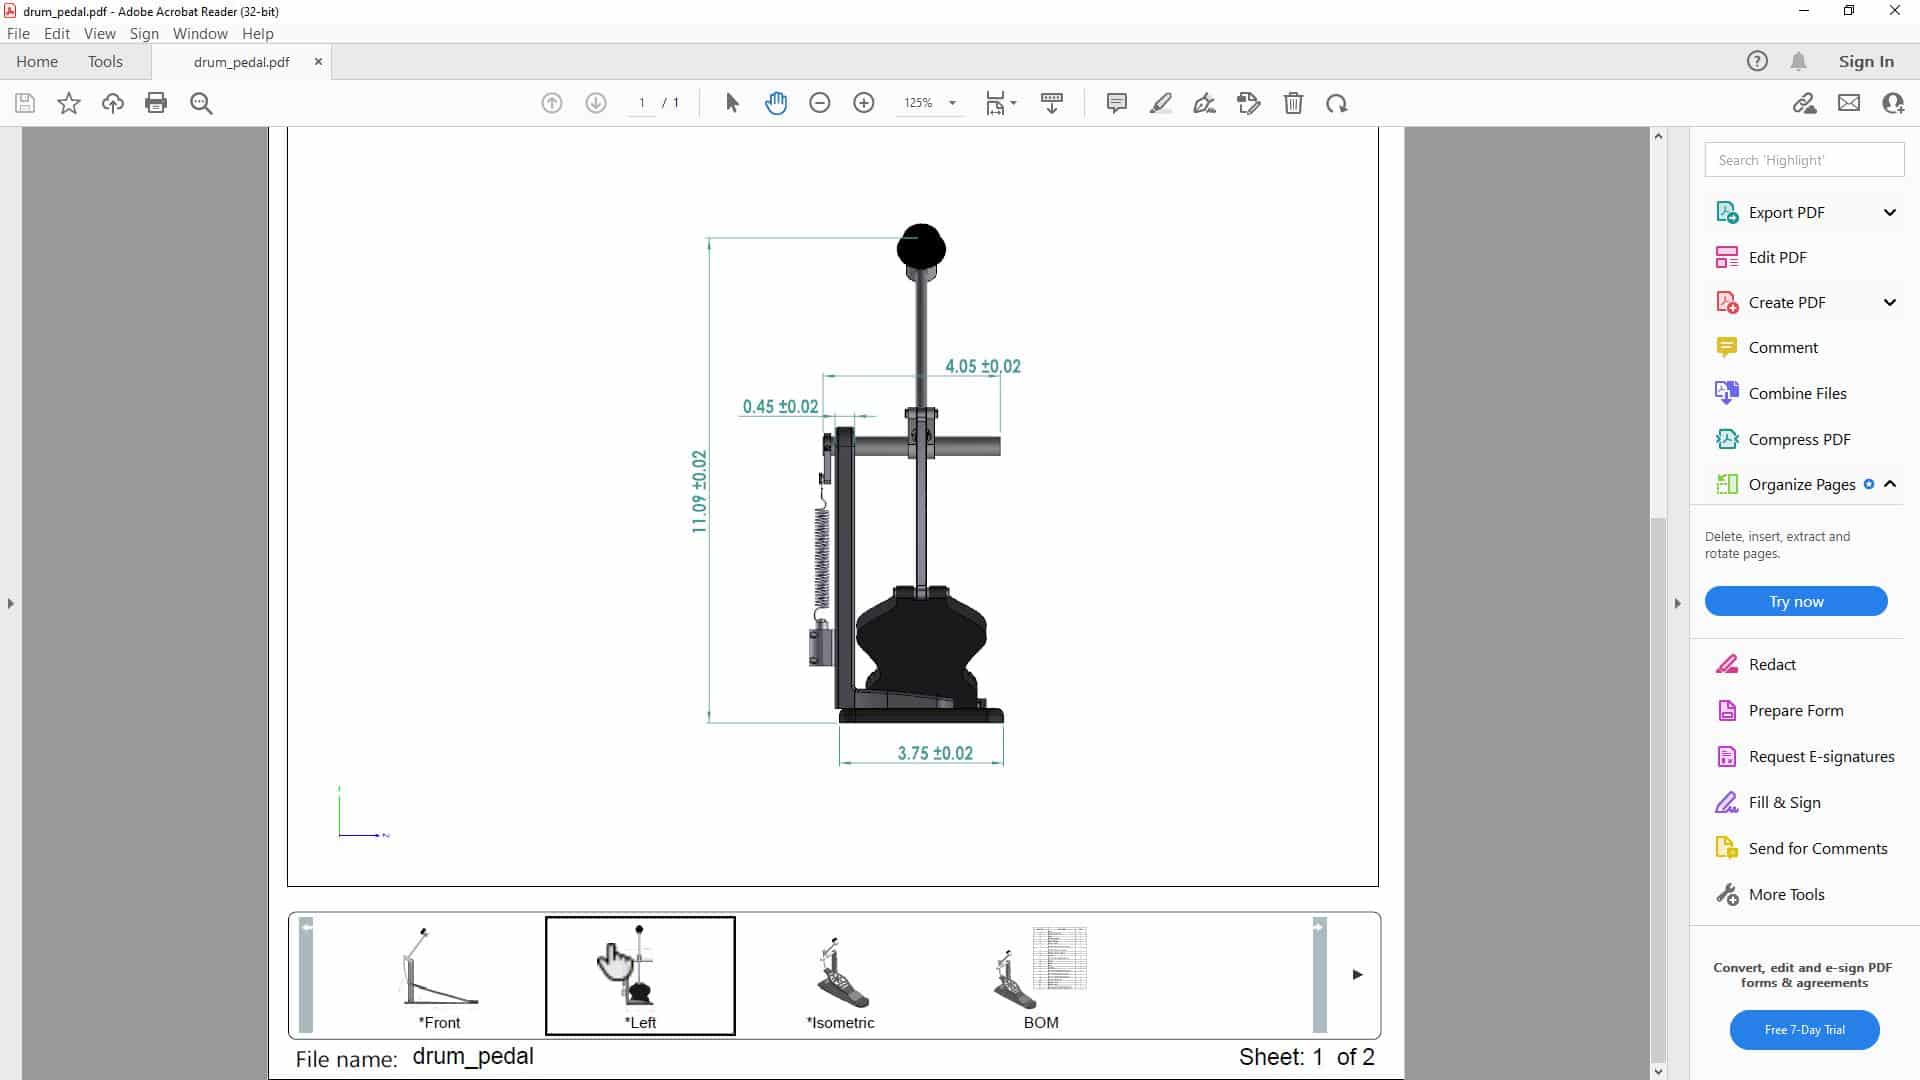
Task: Expand the Export PDF options
Action: (x=1890, y=212)
